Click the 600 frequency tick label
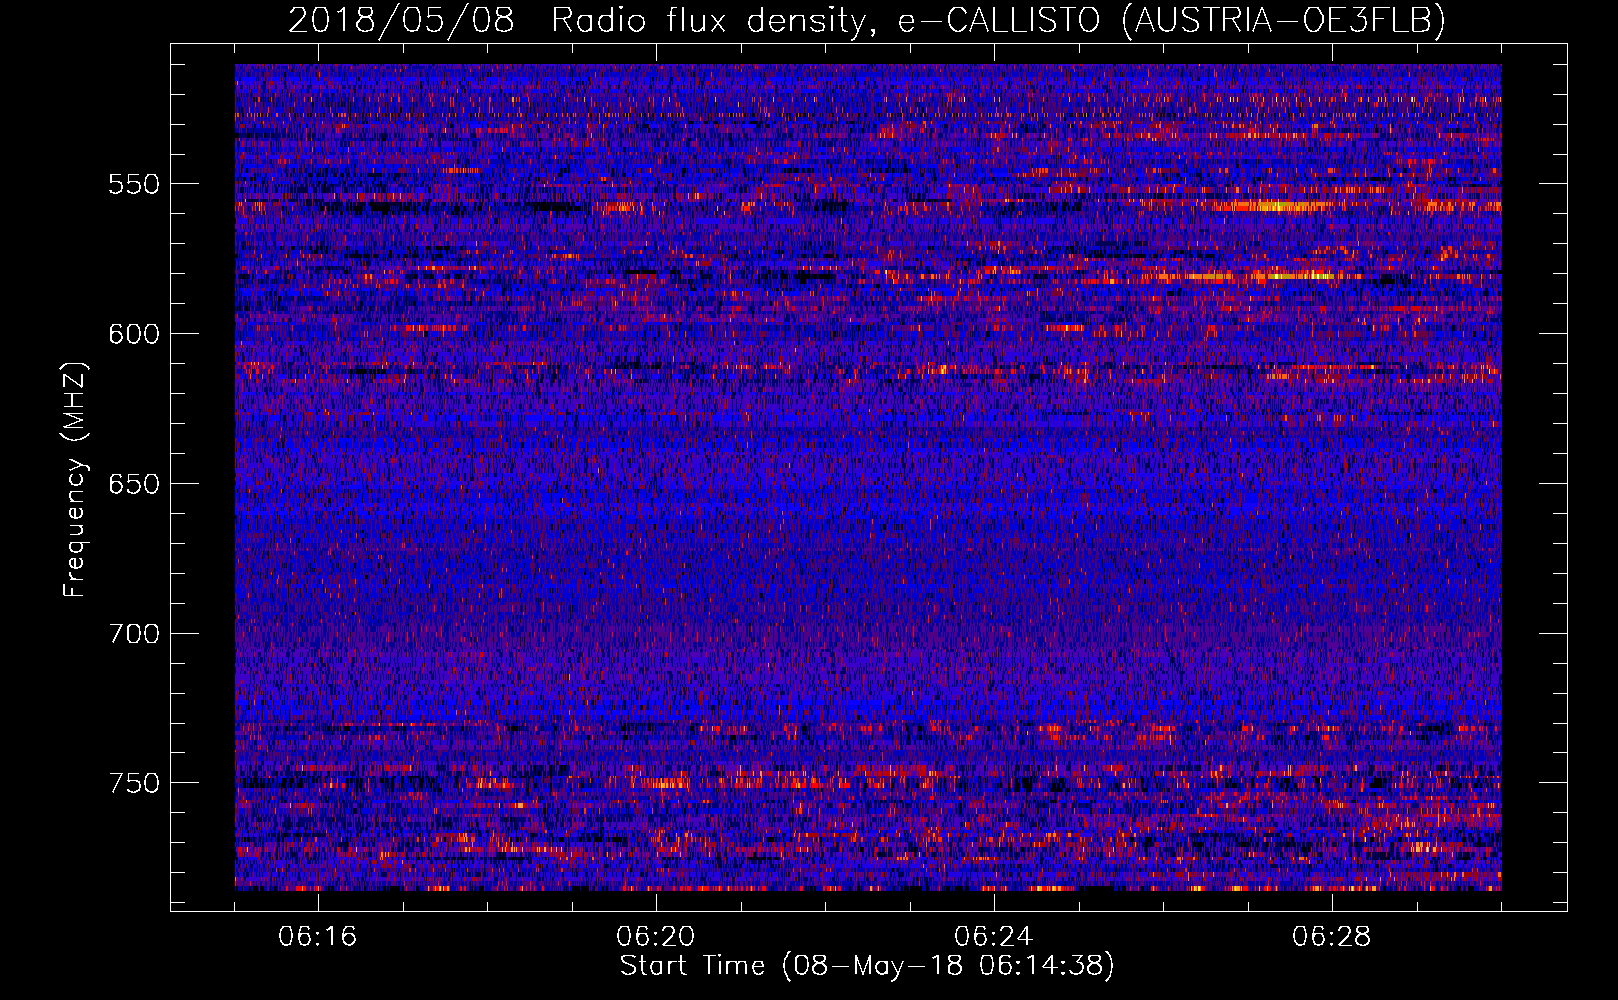Image resolution: width=1618 pixels, height=1000 pixels. click(x=134, y=334)
